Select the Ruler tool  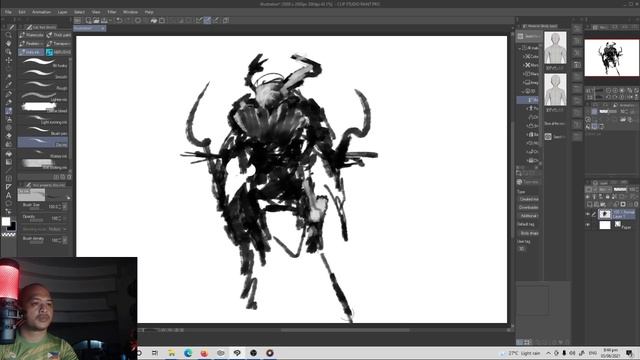9,187
